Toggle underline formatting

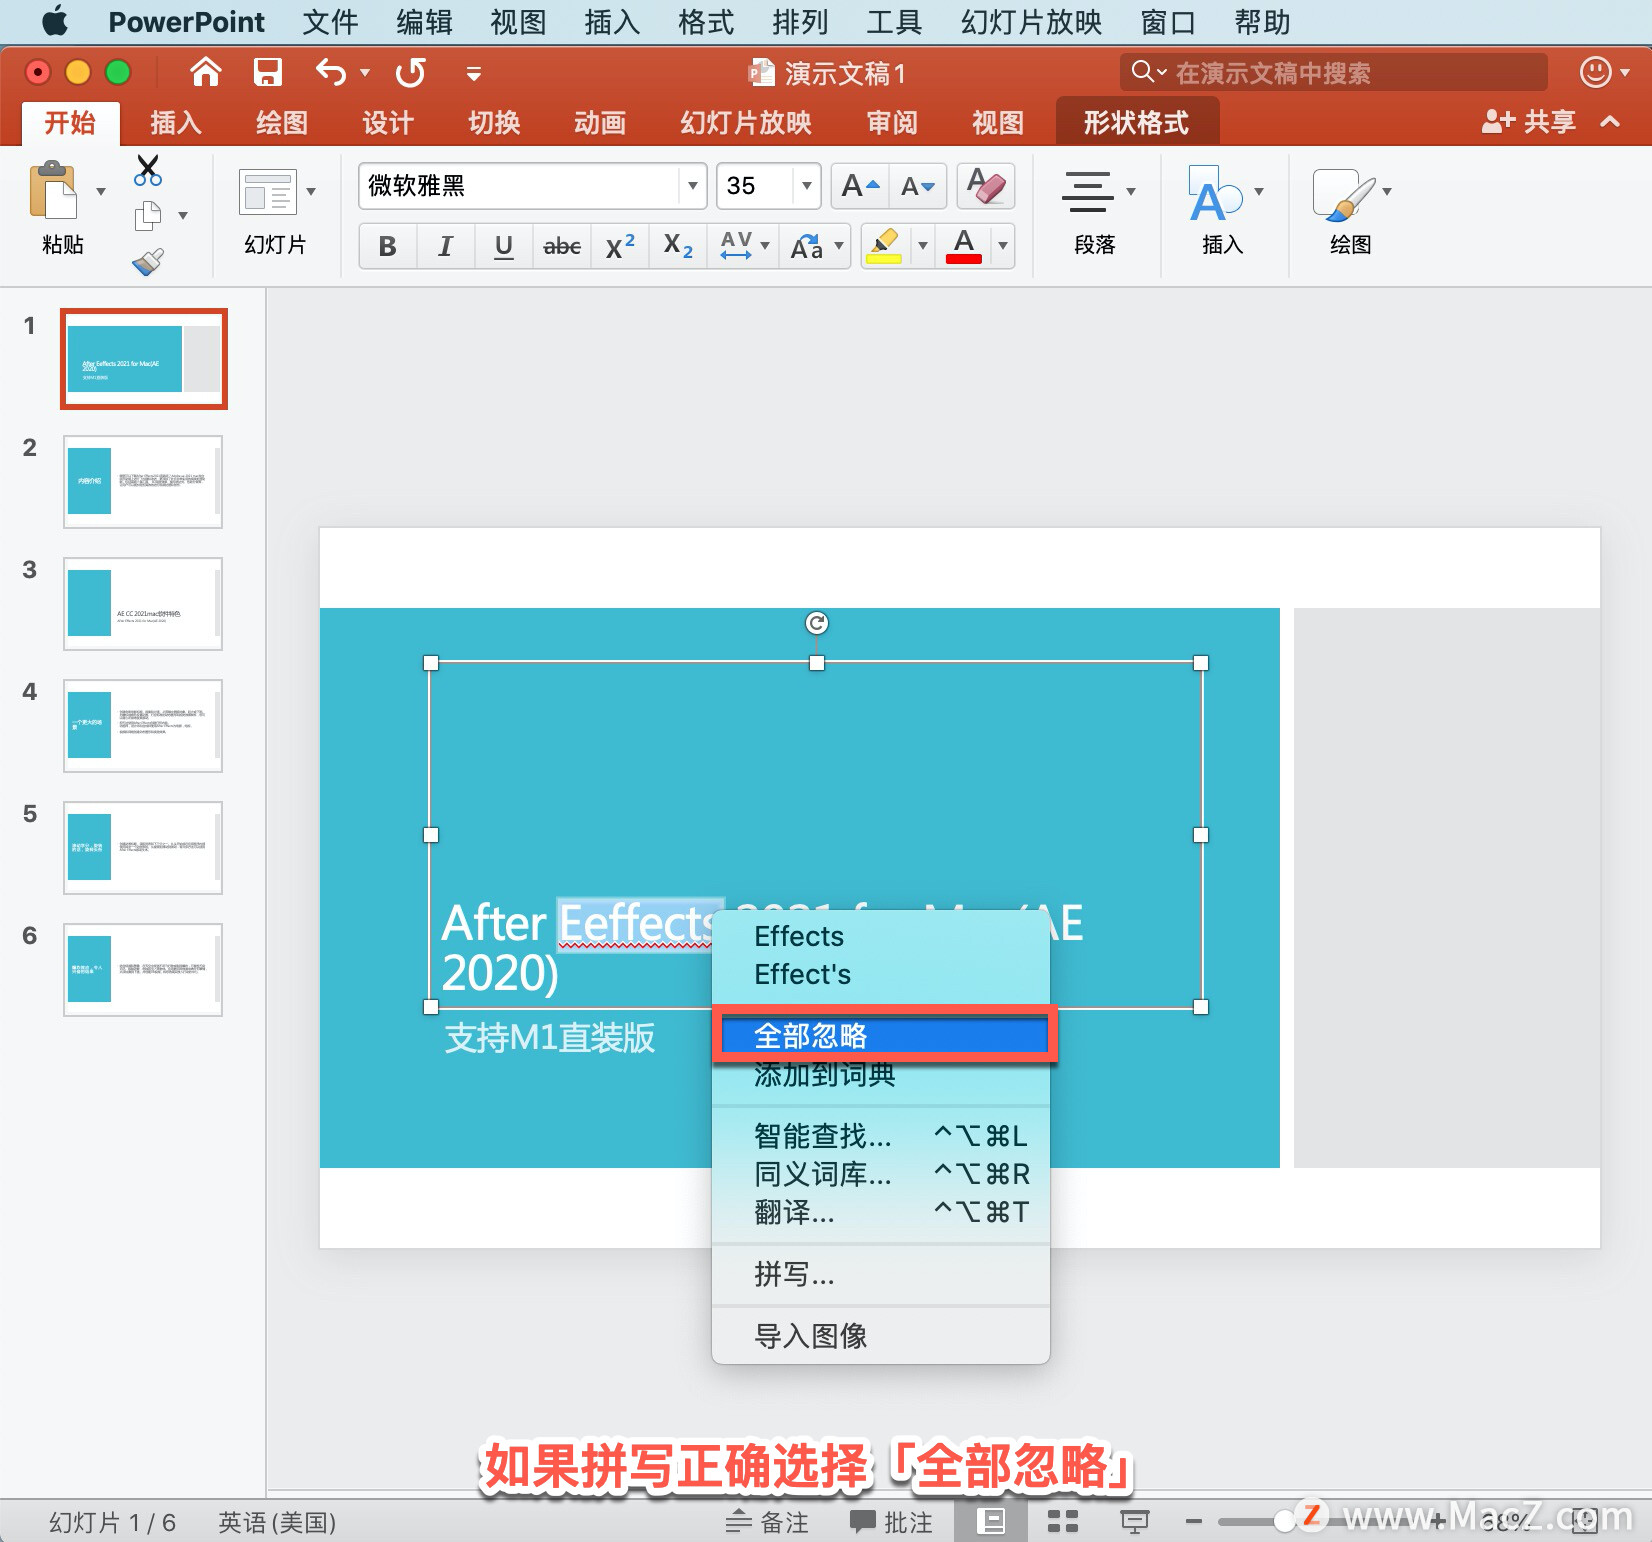[x=503, y=246]
